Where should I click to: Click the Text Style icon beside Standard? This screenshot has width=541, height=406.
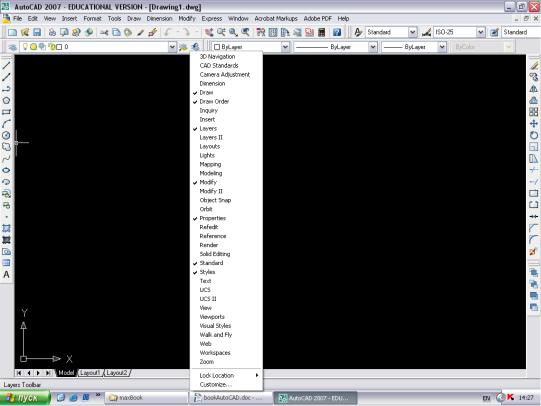tap(358, 32)
